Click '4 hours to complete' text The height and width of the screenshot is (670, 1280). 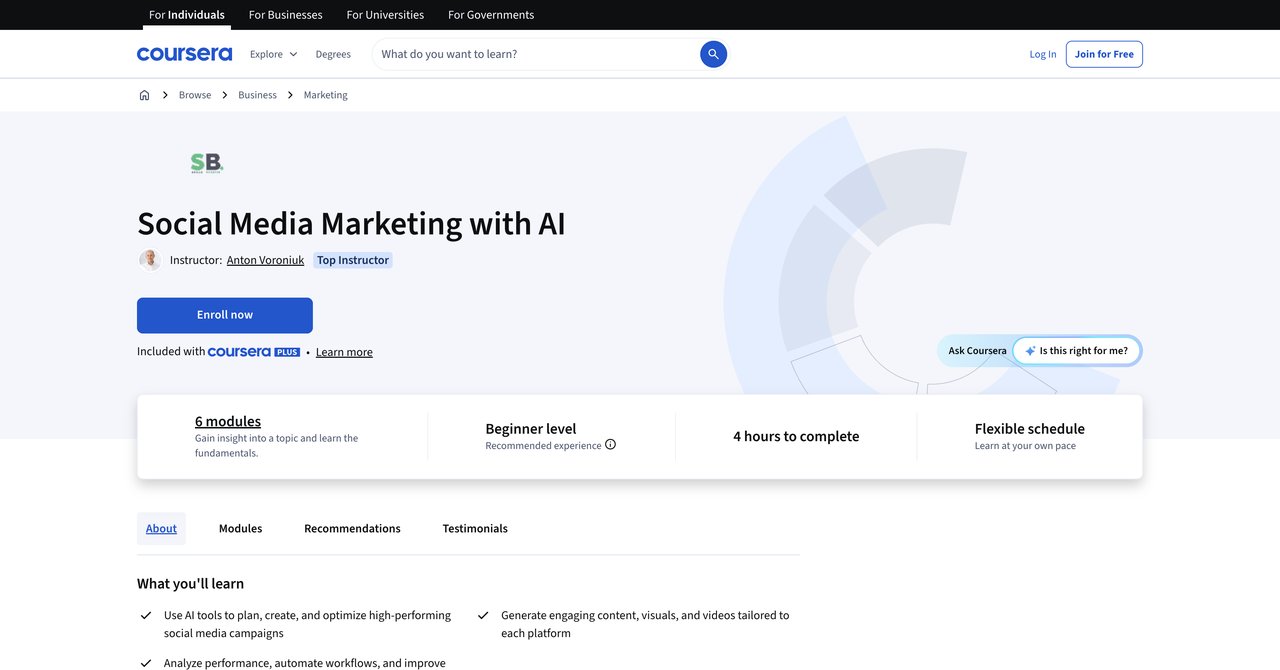[796, 436]
